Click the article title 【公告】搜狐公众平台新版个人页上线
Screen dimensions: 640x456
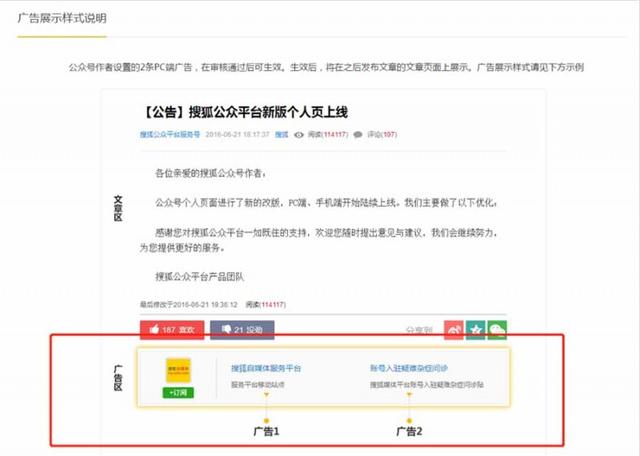[x=244, y=112]
